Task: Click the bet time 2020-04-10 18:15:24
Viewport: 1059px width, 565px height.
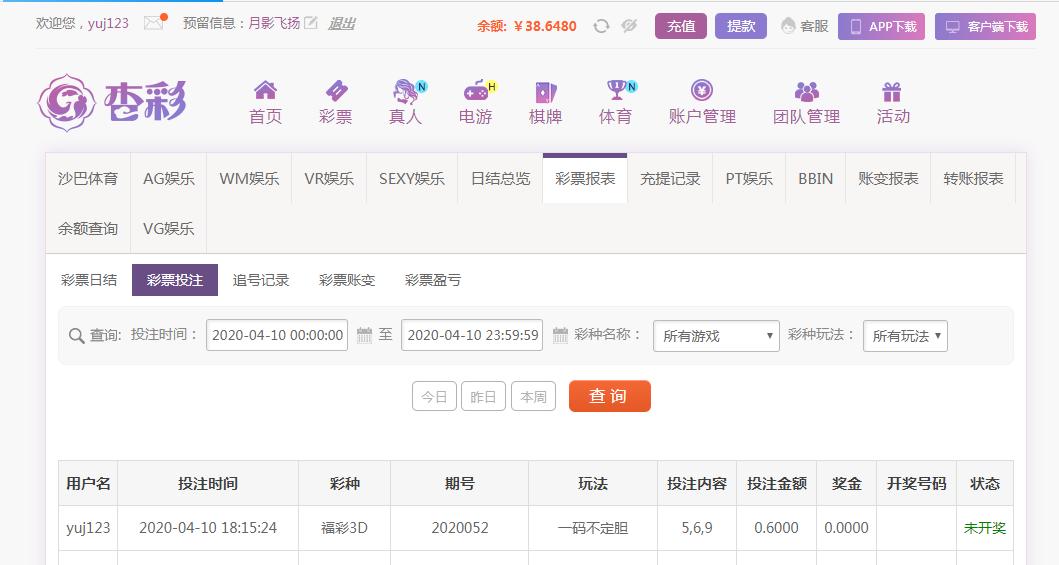Action: click(x=208, y=528)
